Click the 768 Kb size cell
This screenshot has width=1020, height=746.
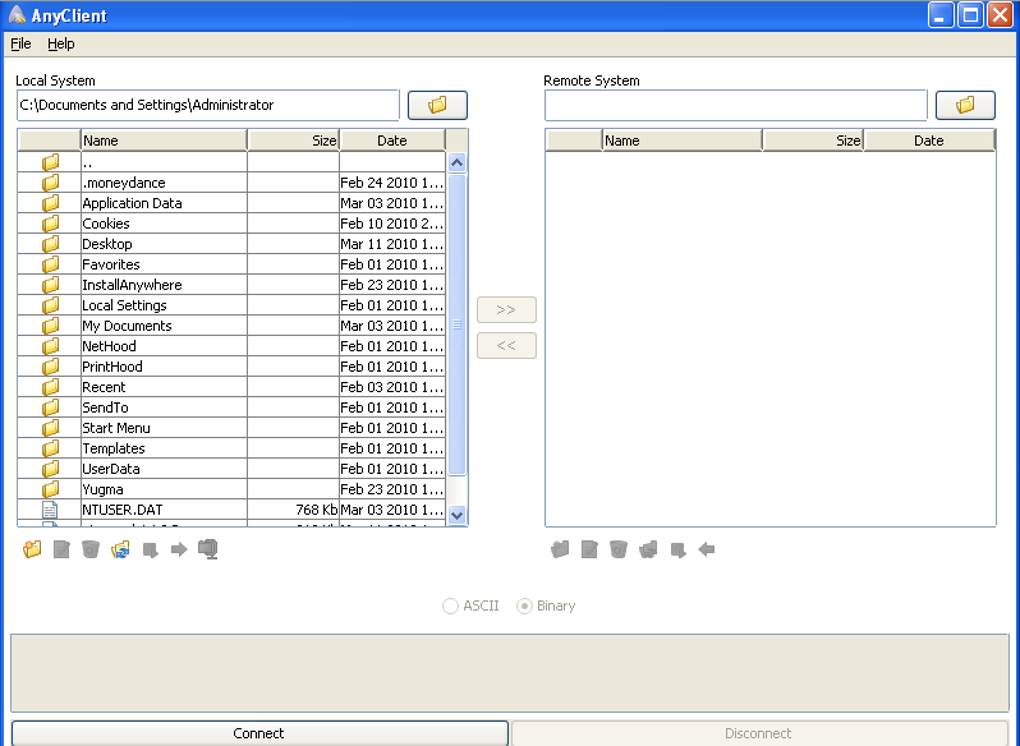pyautogui.click(x=293, y=510)
